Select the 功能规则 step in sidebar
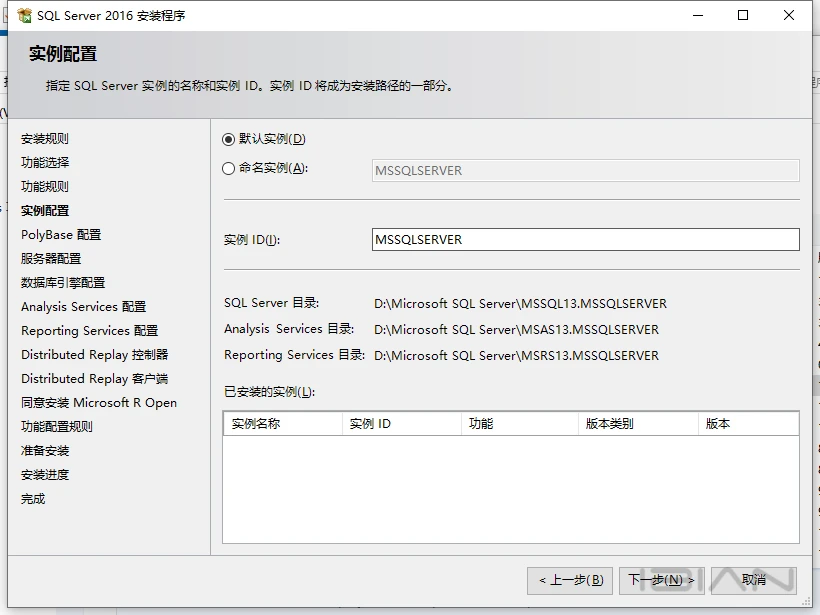This screenshot has height=615, width=820. pyautogui.click(x=45, y=187)
